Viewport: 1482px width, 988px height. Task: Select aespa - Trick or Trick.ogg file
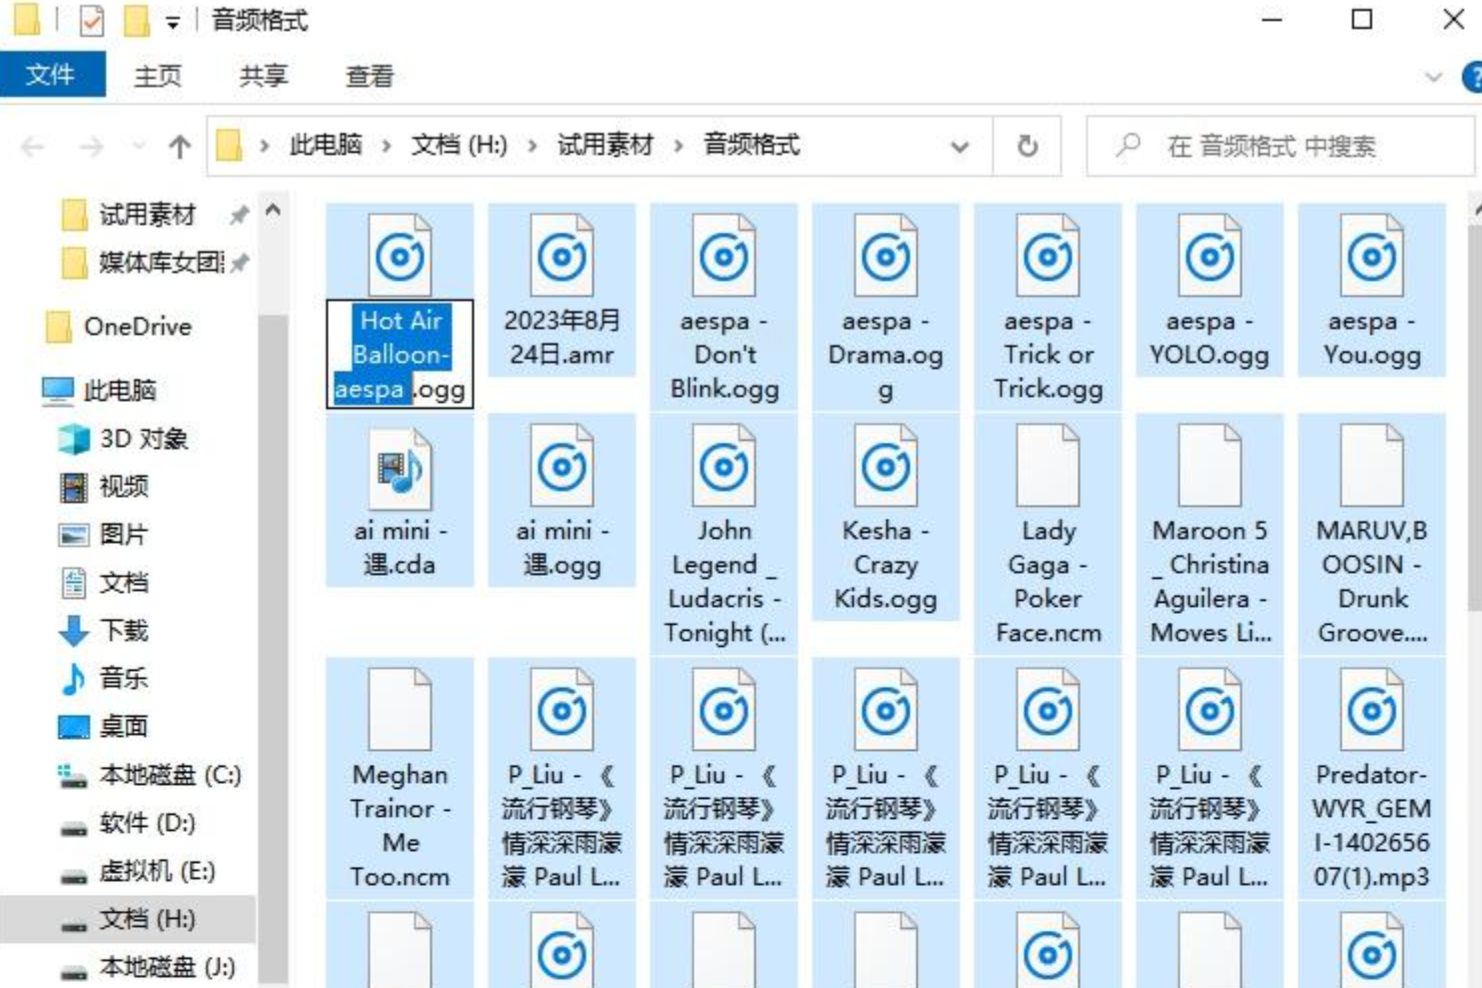coord(1048,307)
